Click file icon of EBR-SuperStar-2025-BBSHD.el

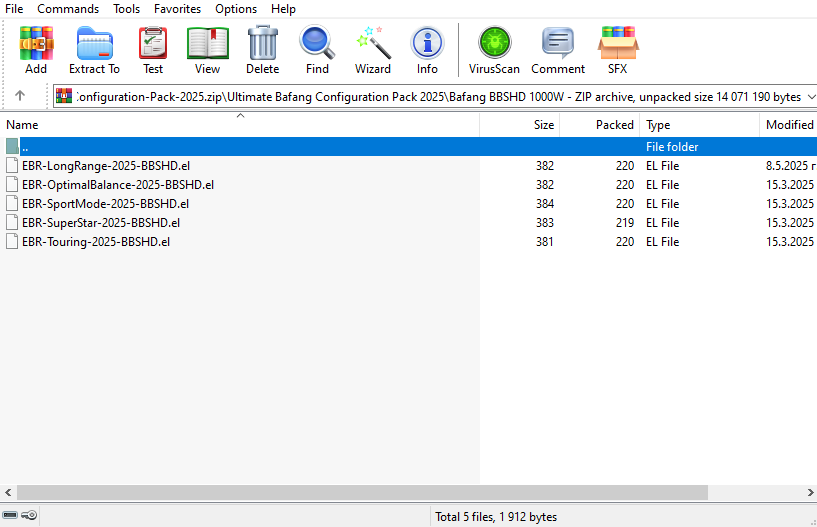tap(12, 223)
